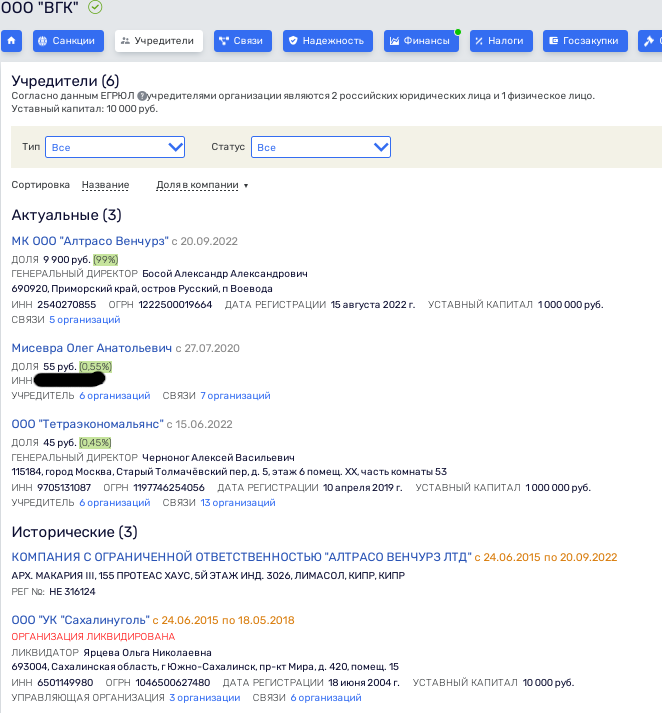Click the Исторические (3) section heading
The width and height of the screenshot is (662, 713).
[75, 532]
